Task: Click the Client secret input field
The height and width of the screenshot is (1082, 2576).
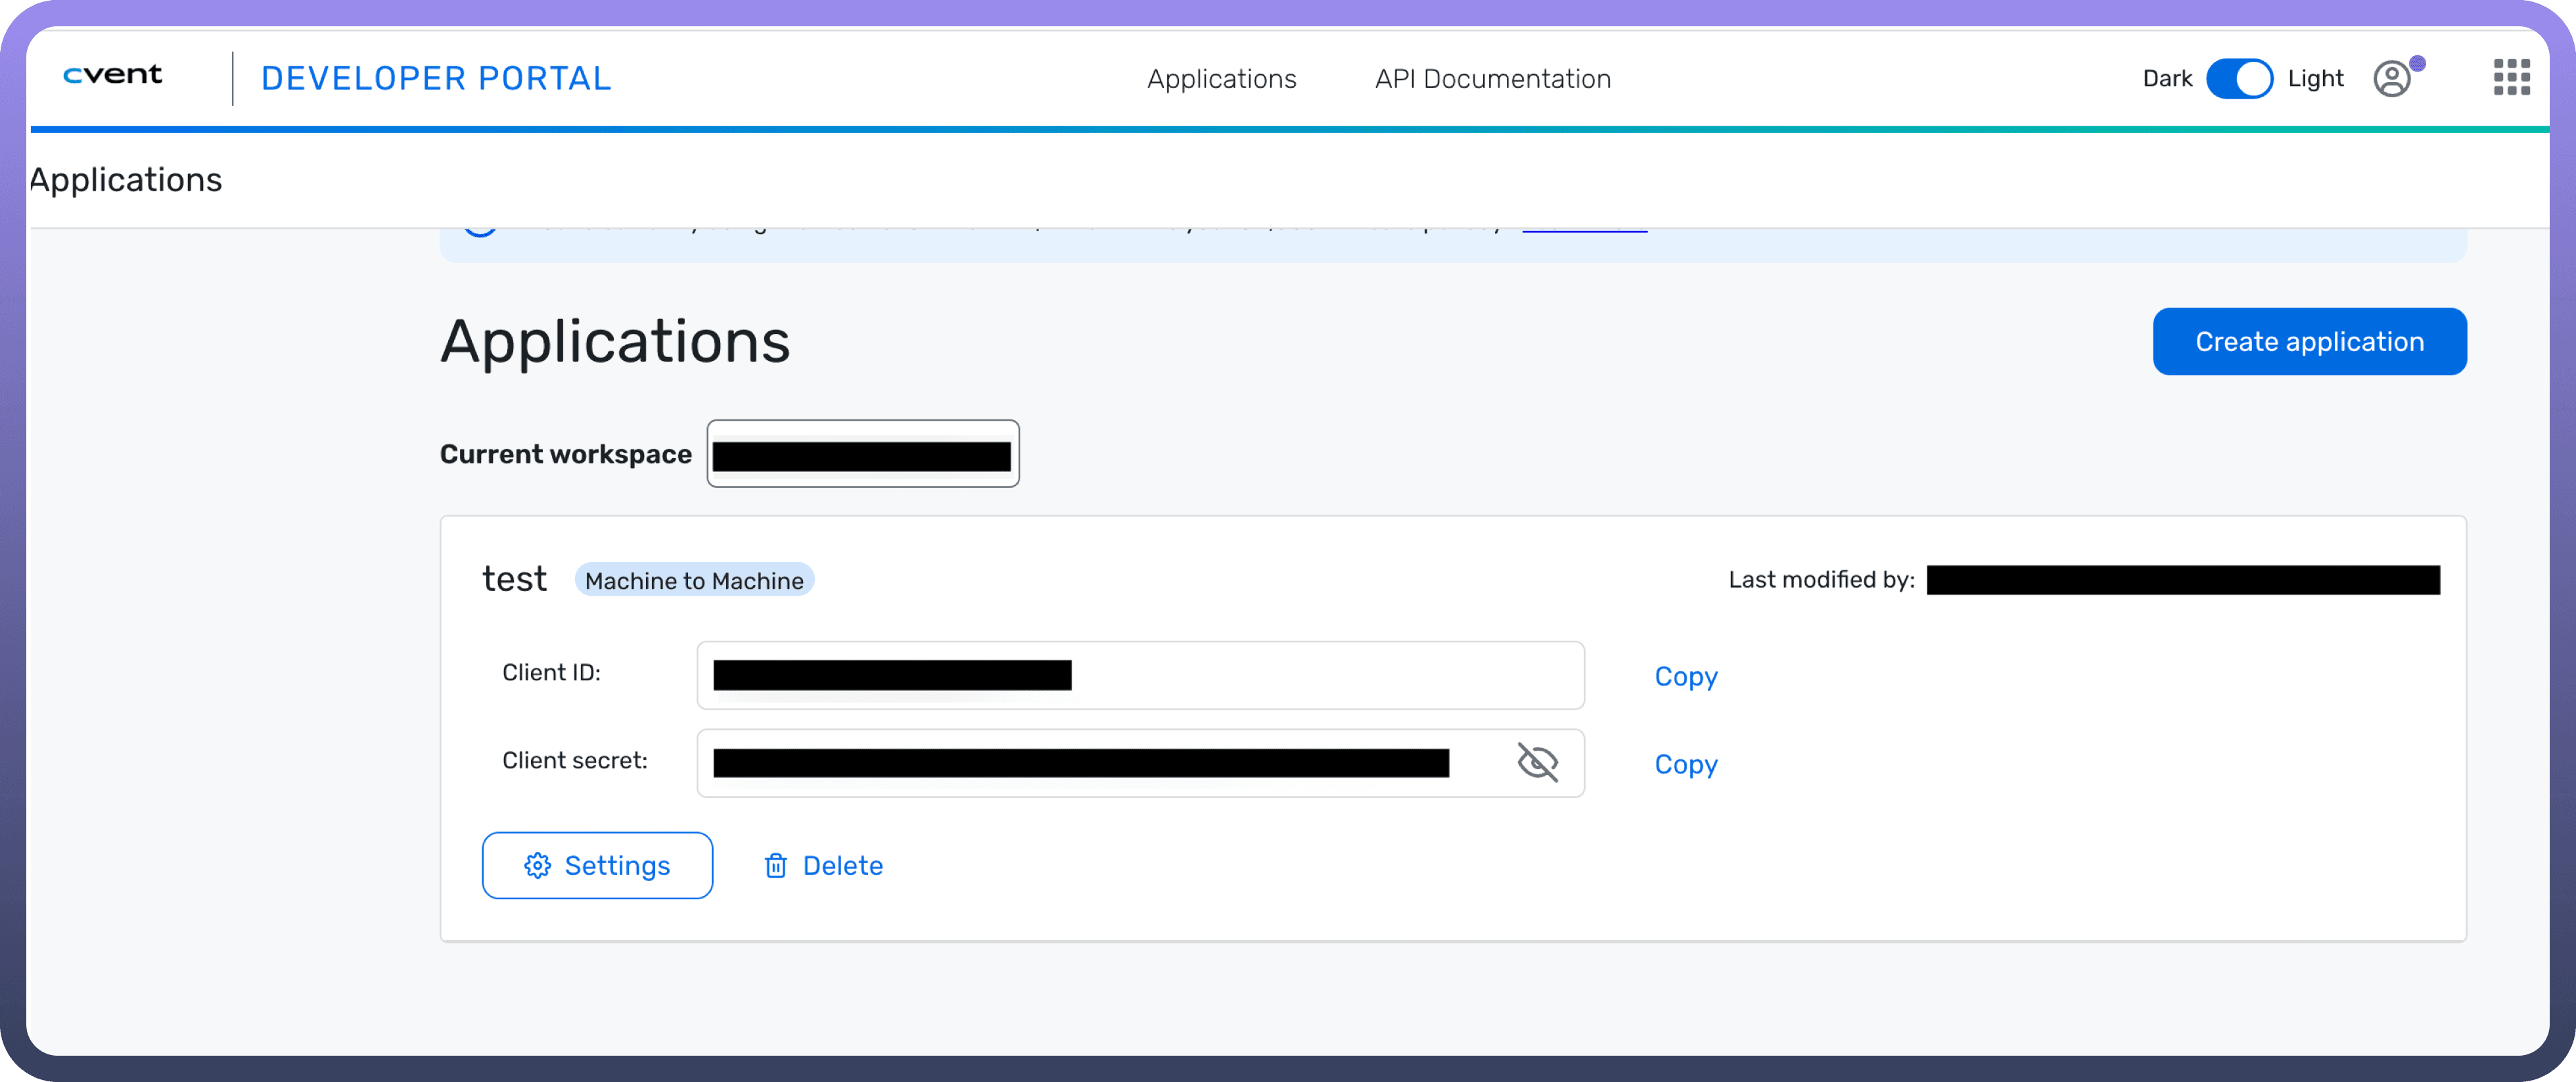Action: 1100,764
